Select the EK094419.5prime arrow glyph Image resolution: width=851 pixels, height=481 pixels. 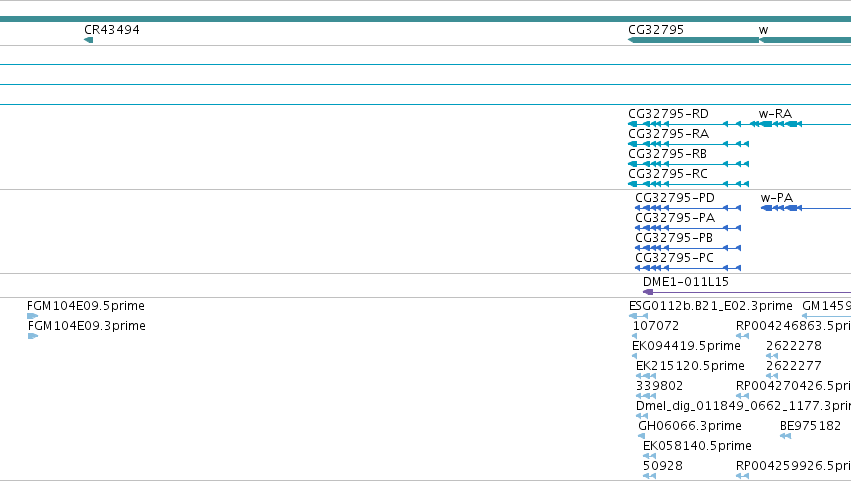click(x=634, y=356)
